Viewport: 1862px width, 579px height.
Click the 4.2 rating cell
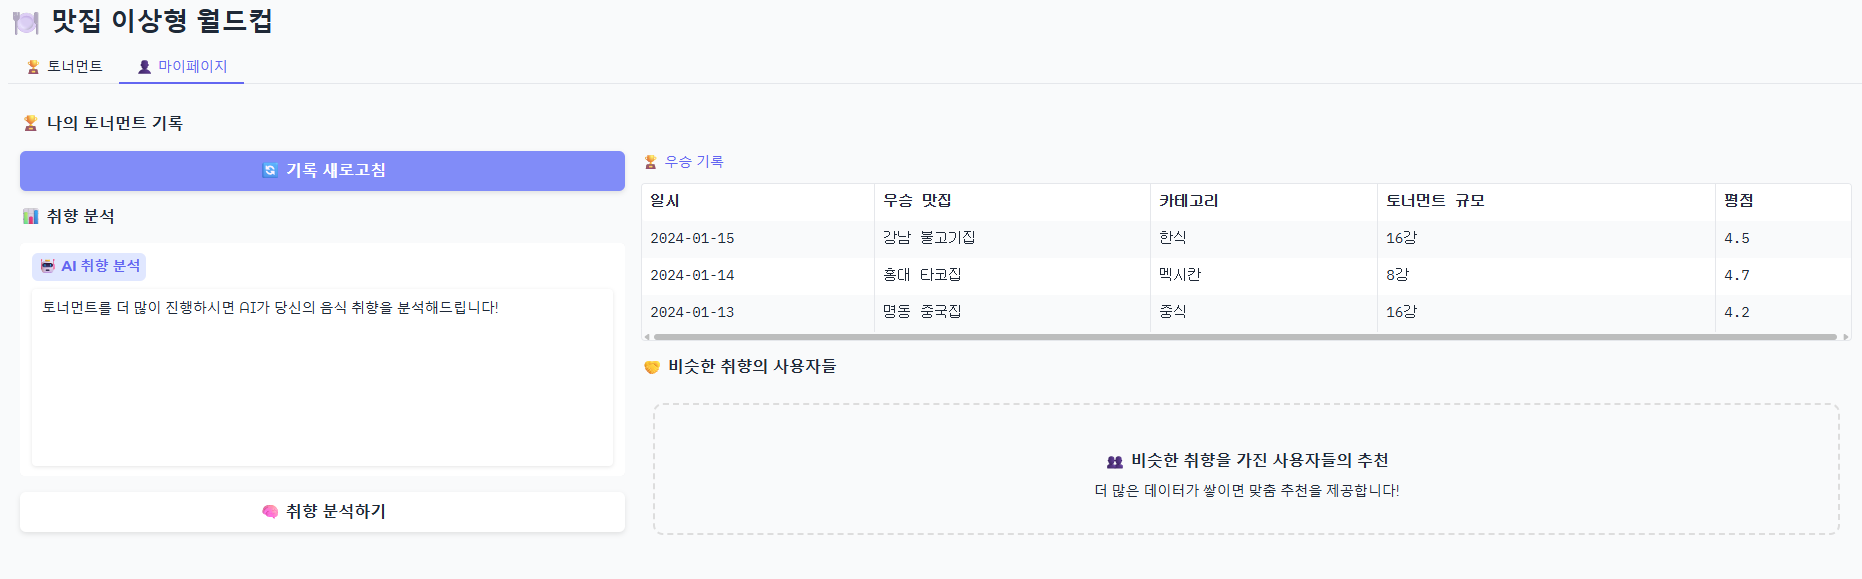pos(1783,312)
